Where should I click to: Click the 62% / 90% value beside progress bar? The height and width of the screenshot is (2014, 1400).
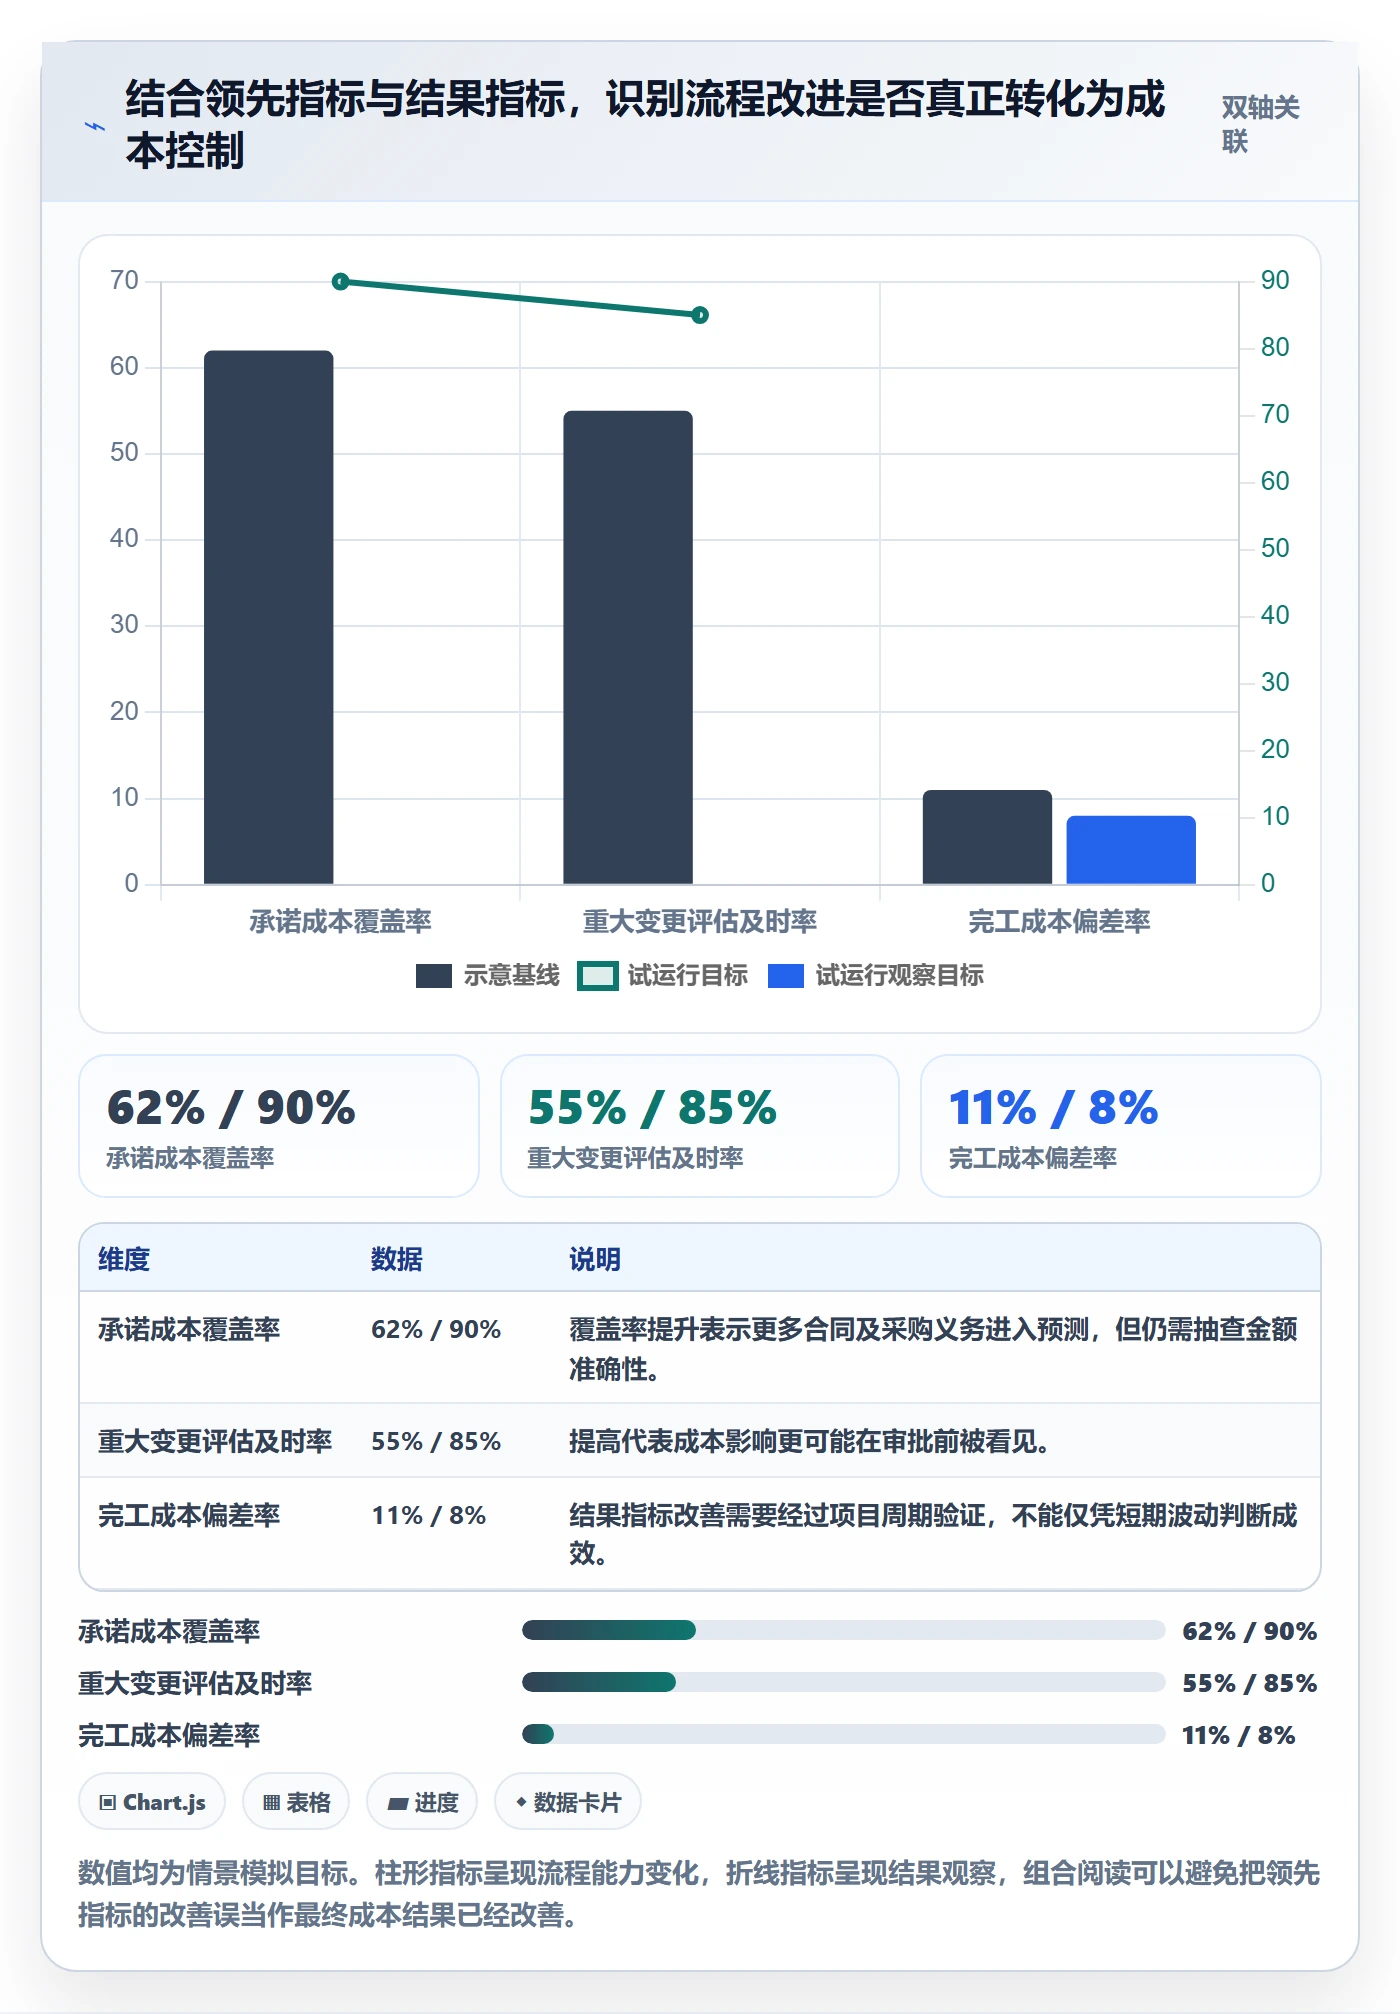click(1249, 1631)
